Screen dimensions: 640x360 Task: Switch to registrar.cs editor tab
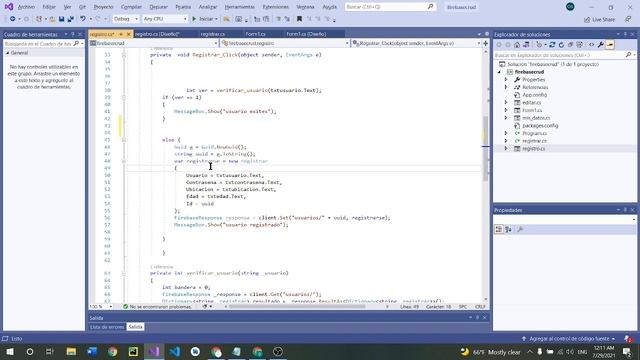click(213, 34)
